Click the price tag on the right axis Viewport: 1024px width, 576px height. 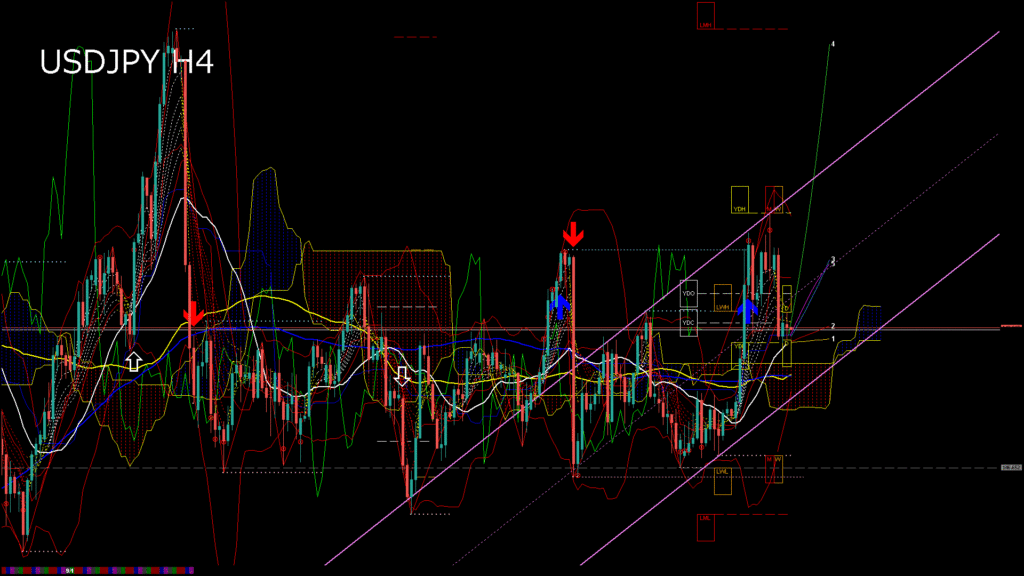pyautogui.click(x=1011, y=467)
